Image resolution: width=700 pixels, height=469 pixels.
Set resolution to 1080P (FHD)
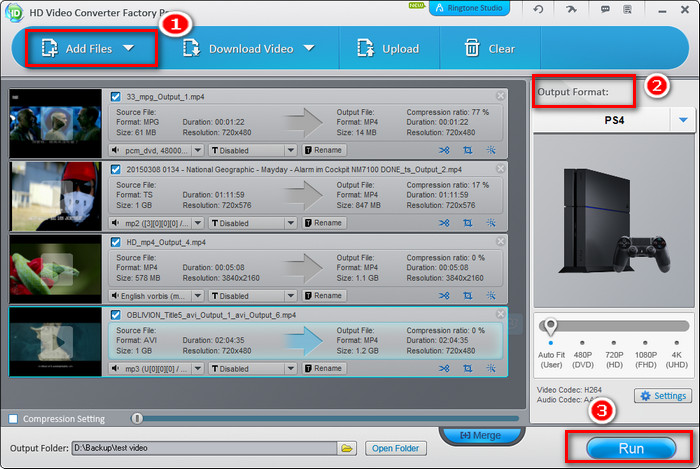[646, 355]
